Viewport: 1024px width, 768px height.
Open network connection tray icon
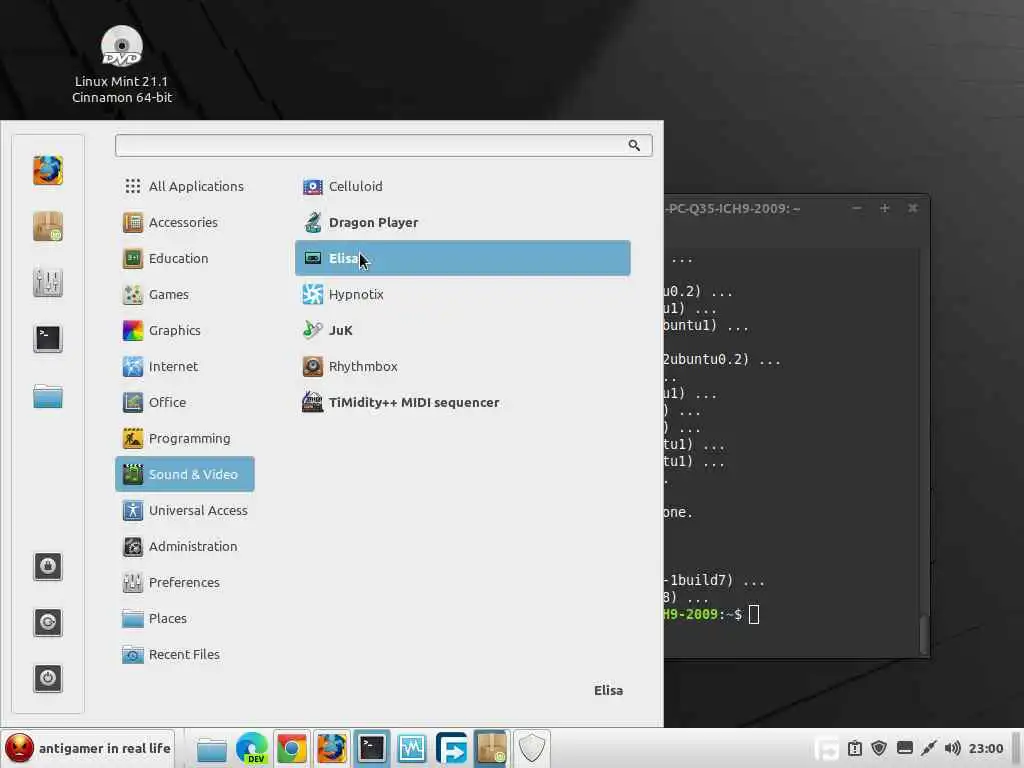(x=929, y=748)
